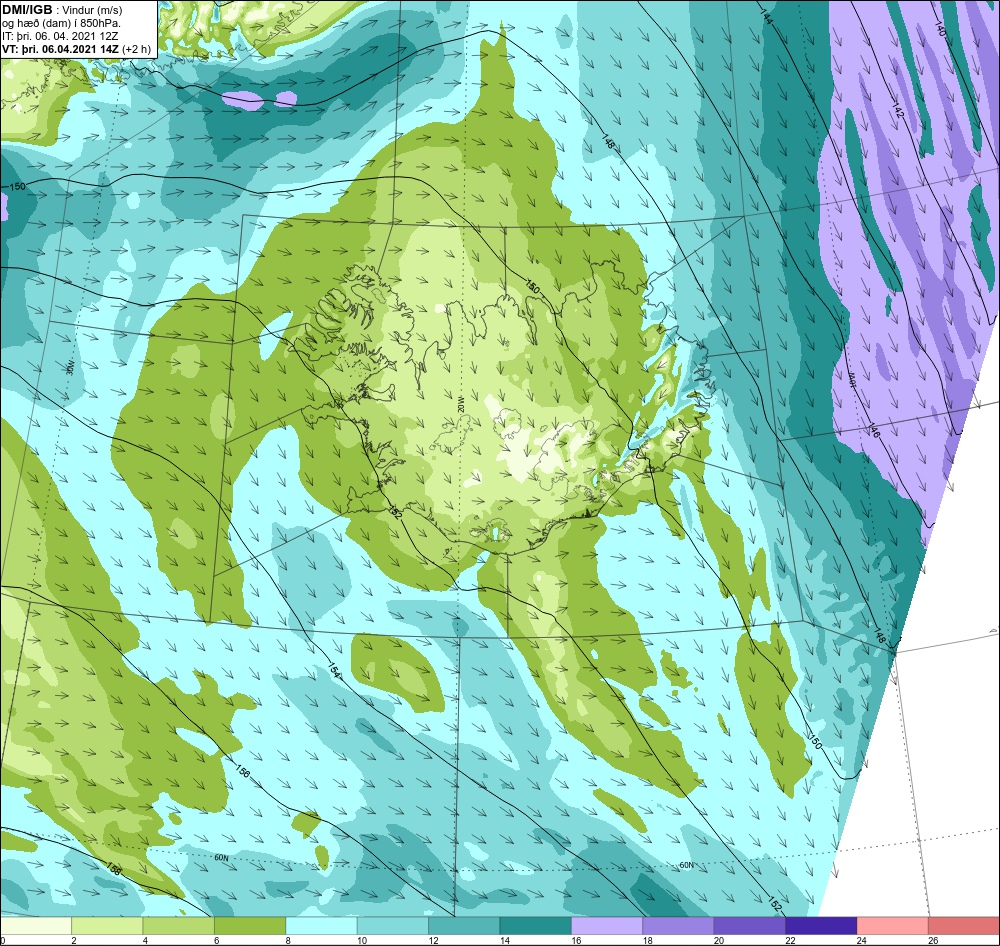Pick the 20–22 m/s violet legend swatch
This screenshot has height=946, width=1000.
click(750, 926)
